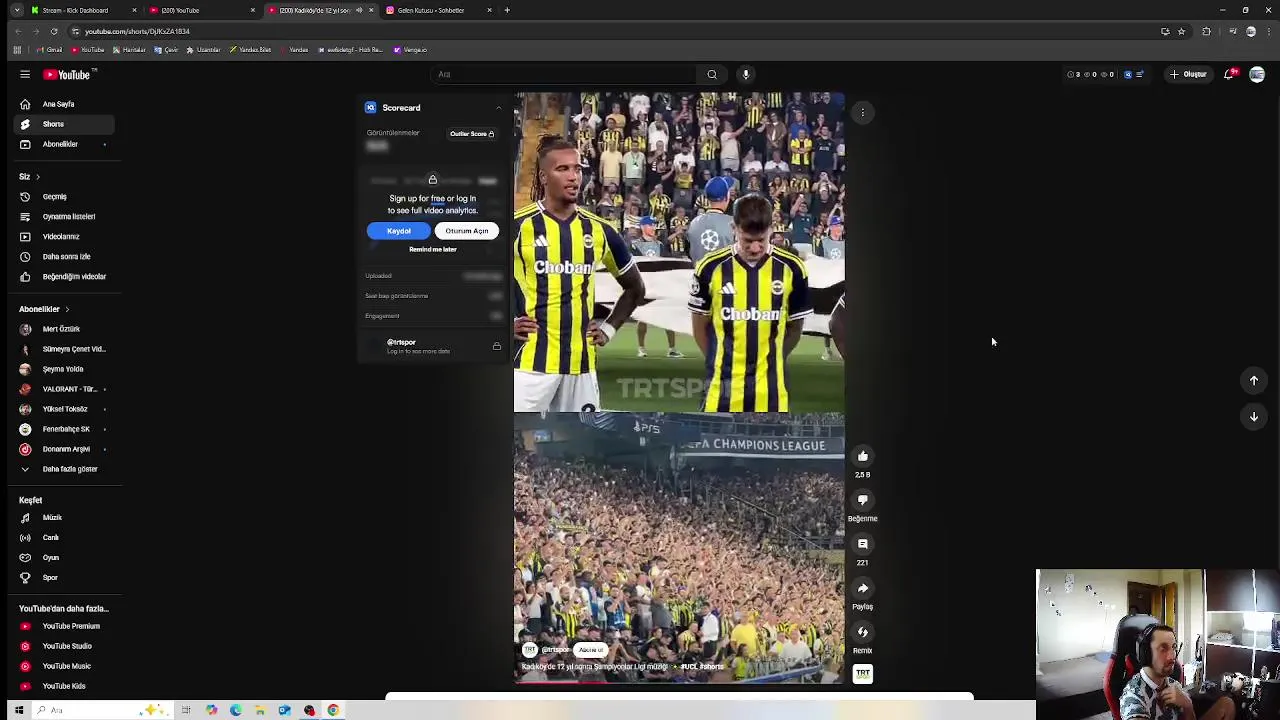1280x720 pixels.
Task: Remix this short
Action: [862, 632]
